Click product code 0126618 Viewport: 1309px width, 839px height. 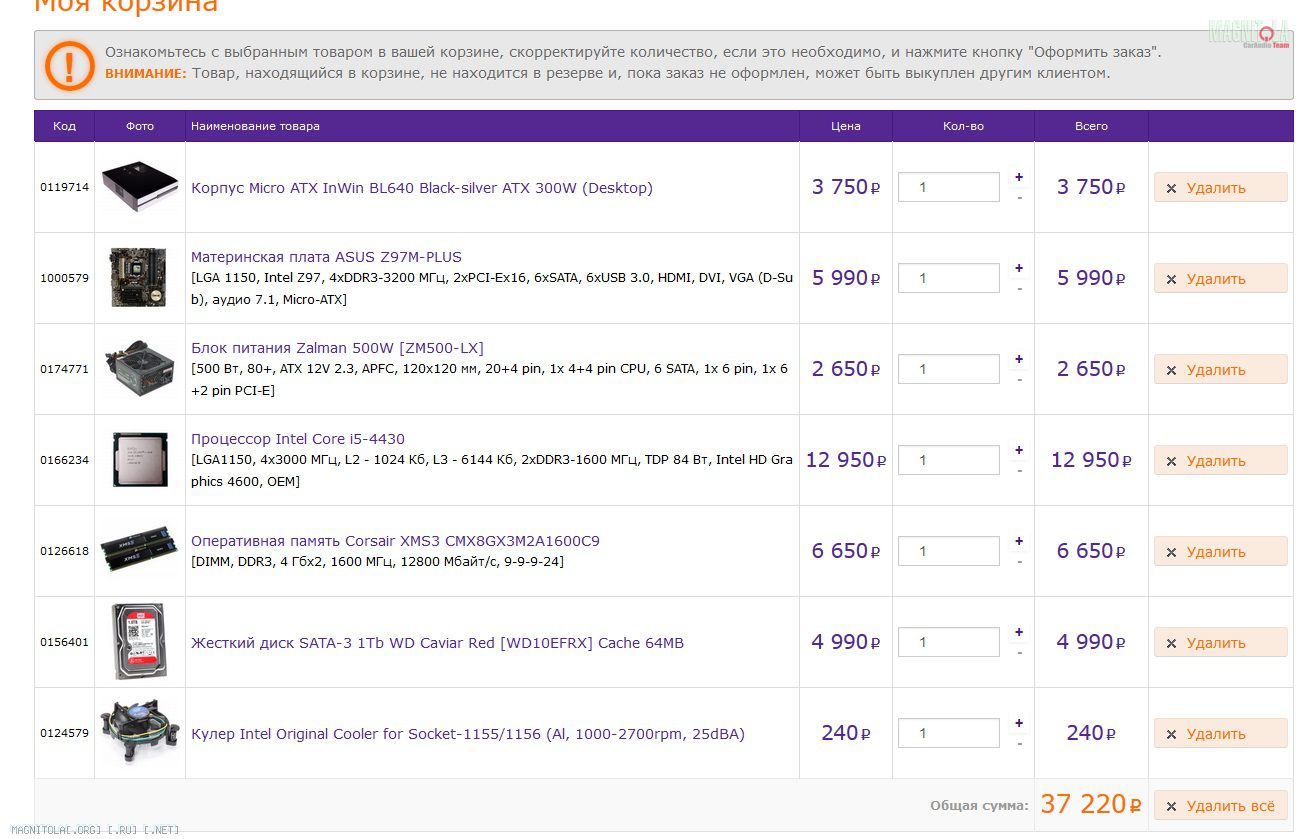(64, 551)
